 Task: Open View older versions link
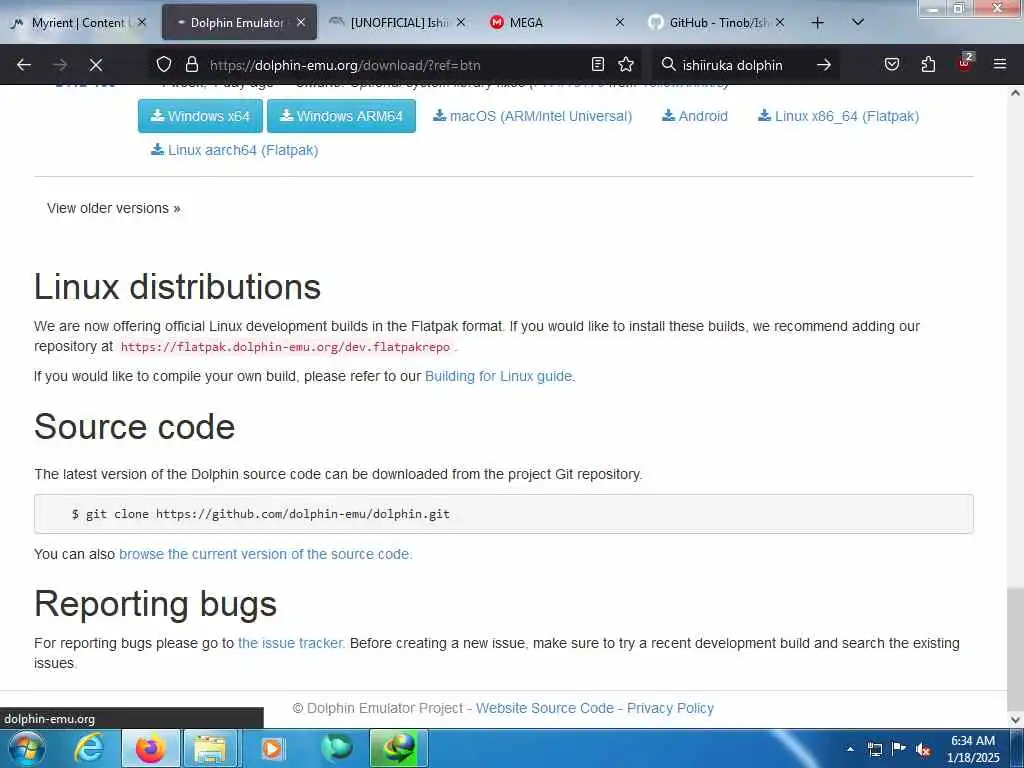coord(114,208)
